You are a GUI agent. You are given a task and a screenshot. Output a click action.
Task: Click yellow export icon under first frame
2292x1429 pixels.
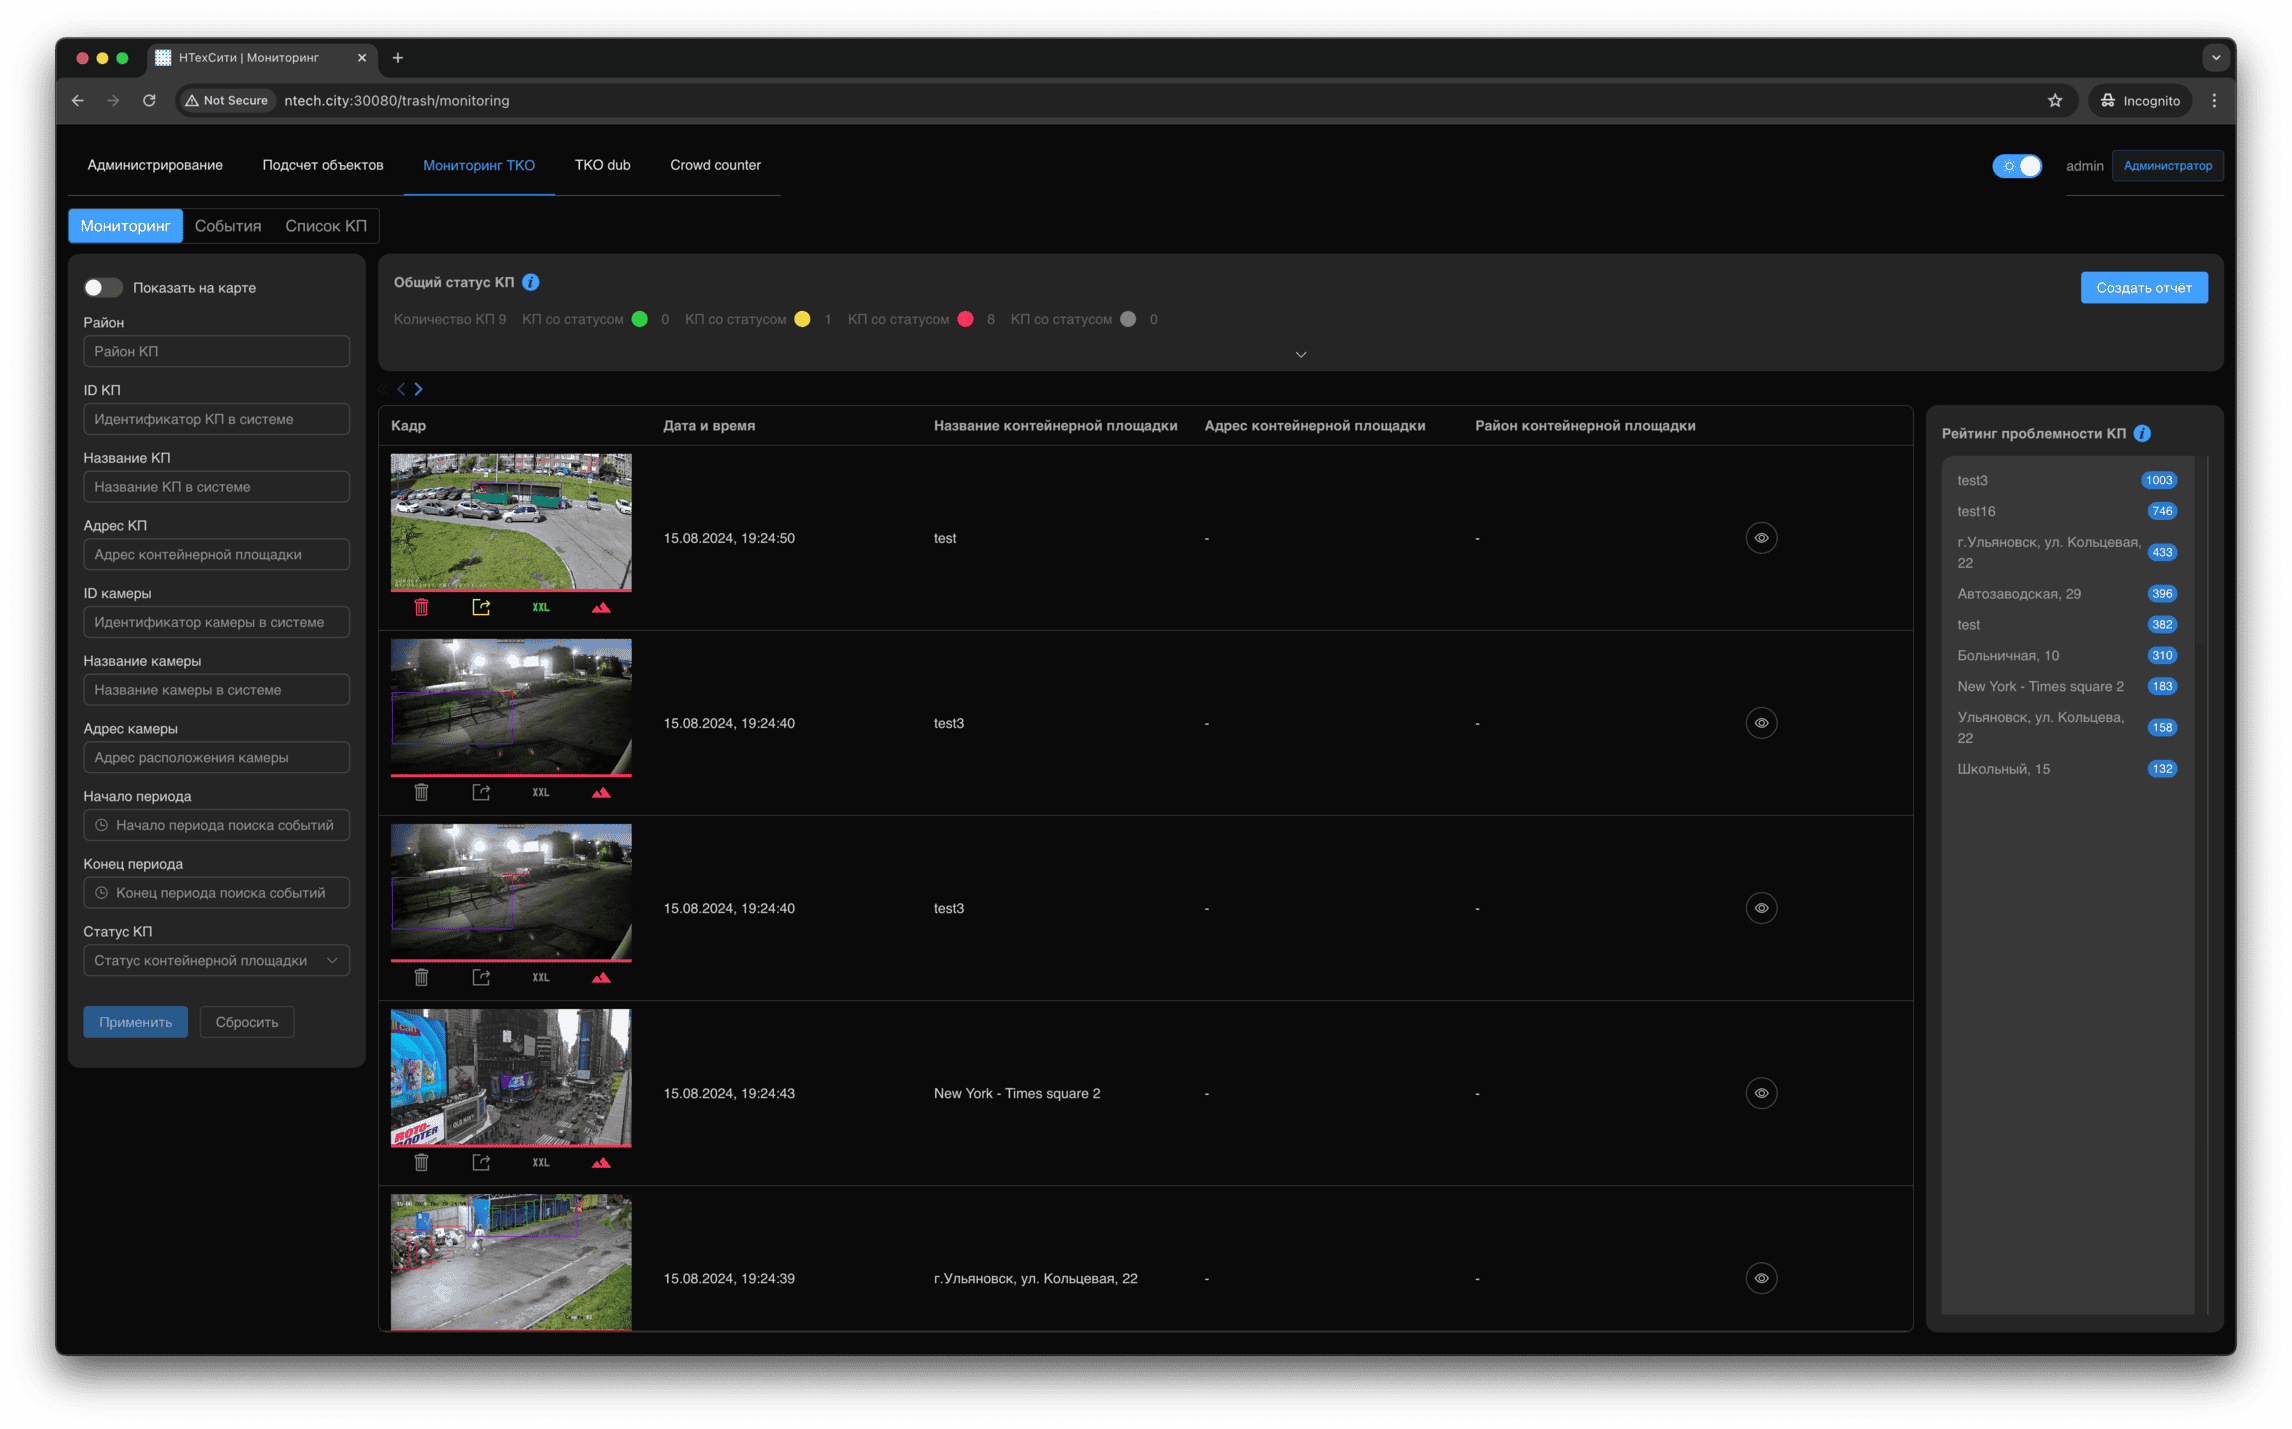click(x=481, y=607)
